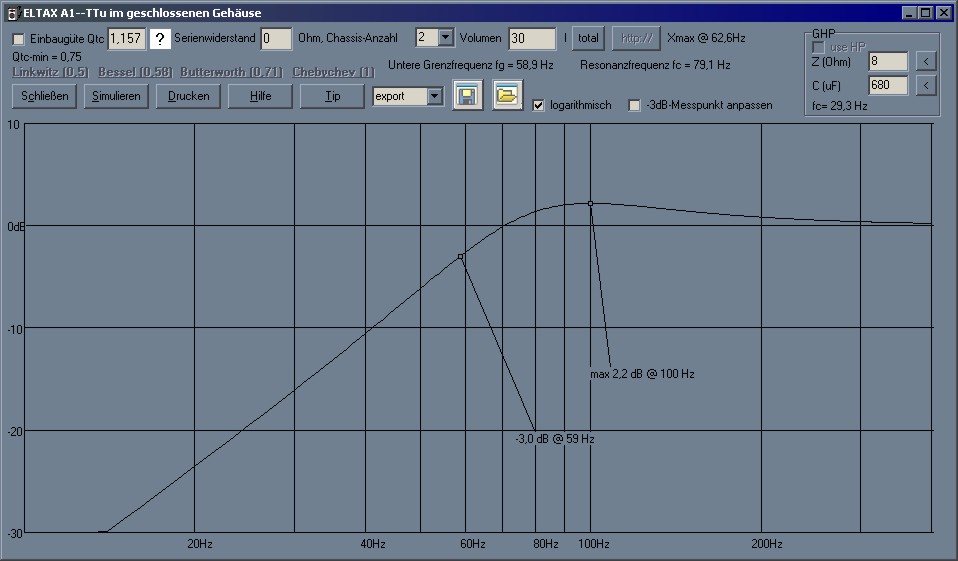Click the -3,0 dB point marker on curve
958x561 pixels.
pyautogui.click(x=461, y=257)
